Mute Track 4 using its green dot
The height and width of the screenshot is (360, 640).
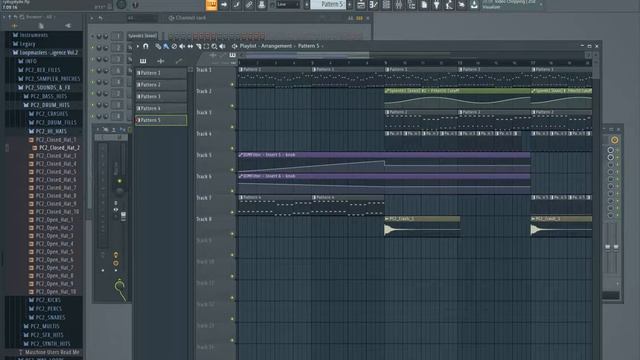coord(232,148)
